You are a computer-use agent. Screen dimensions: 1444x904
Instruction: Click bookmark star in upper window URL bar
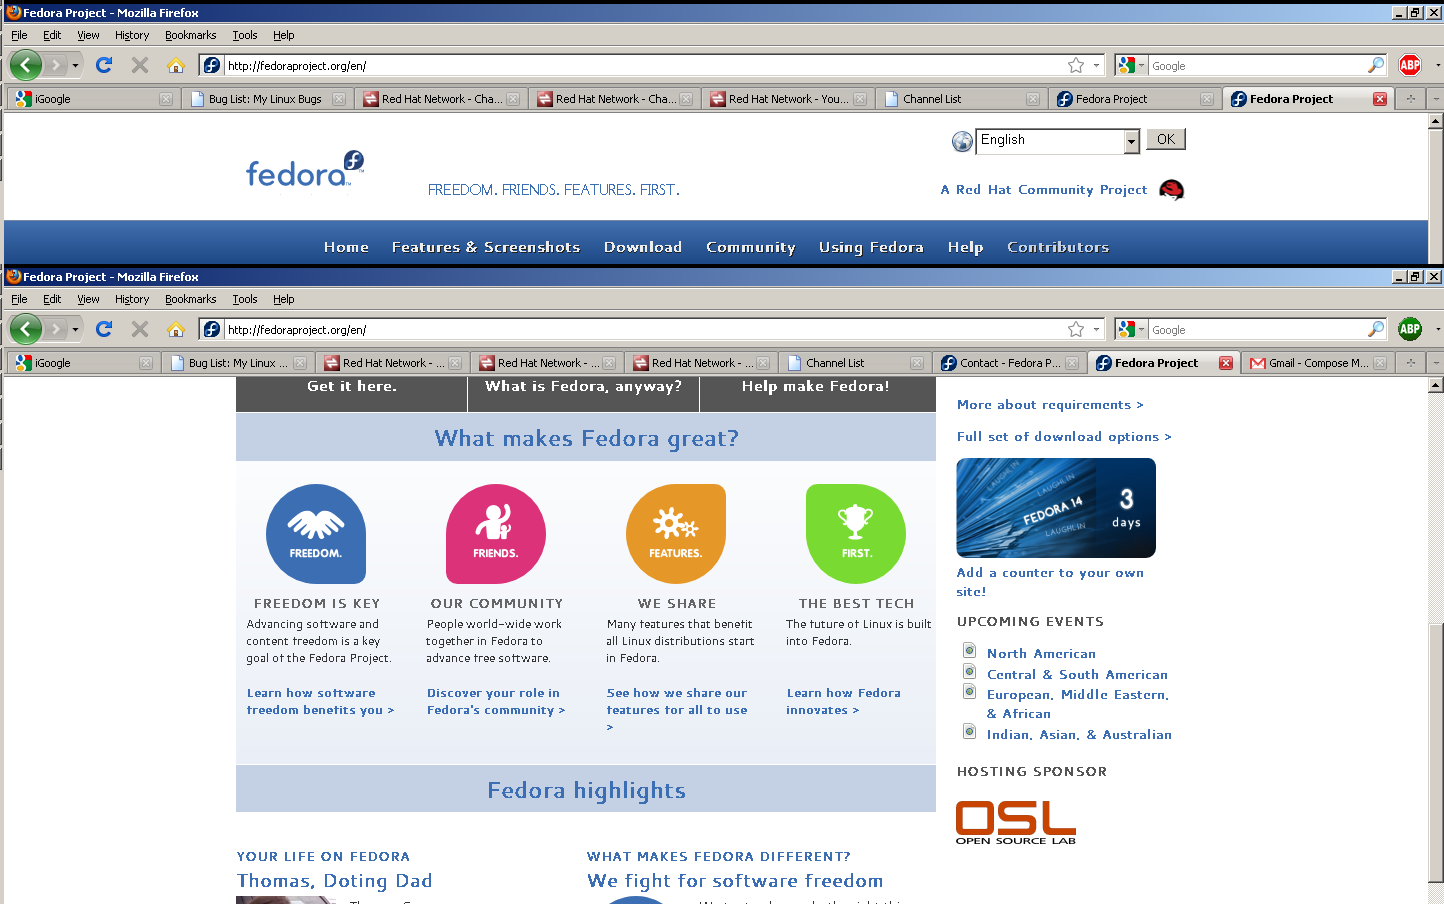(x=1076, y=65)
